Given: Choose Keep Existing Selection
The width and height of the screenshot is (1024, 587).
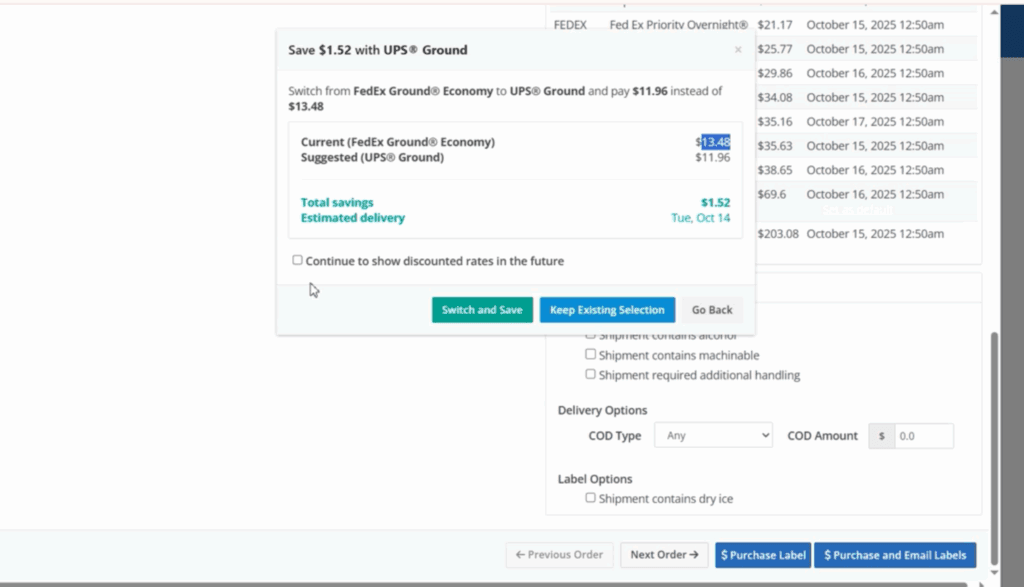Looking at the screenshot, I should point(607,310).
